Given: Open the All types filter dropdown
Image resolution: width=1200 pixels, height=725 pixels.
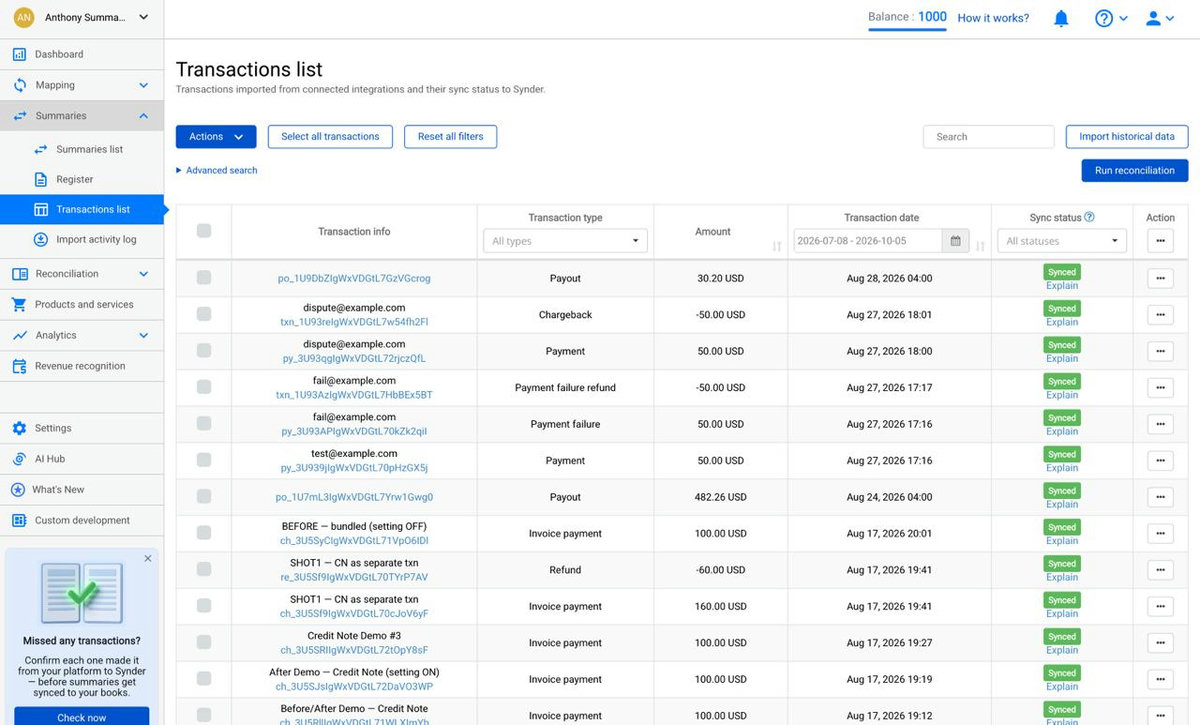Looking at the screenshot, I should pos(566,241).
